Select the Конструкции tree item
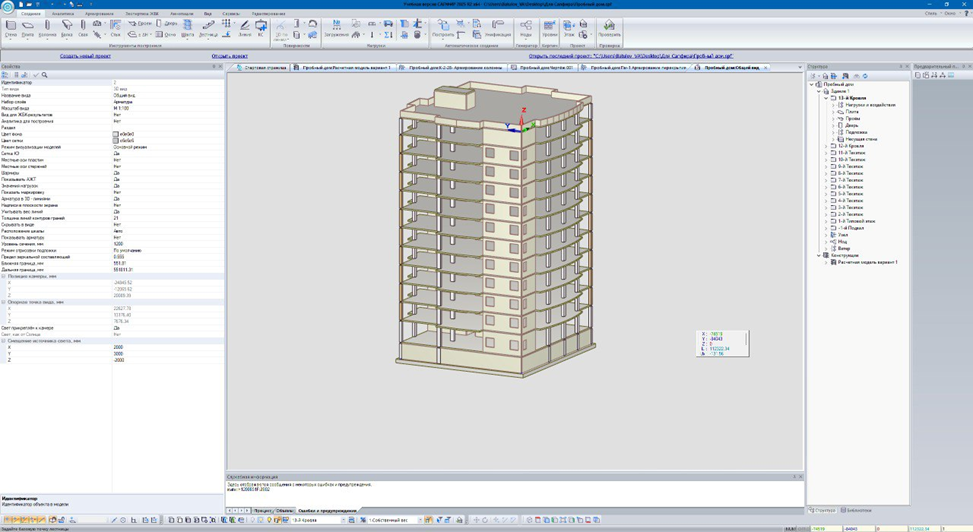This screenshot has width=973, height=532. [845, 255]
